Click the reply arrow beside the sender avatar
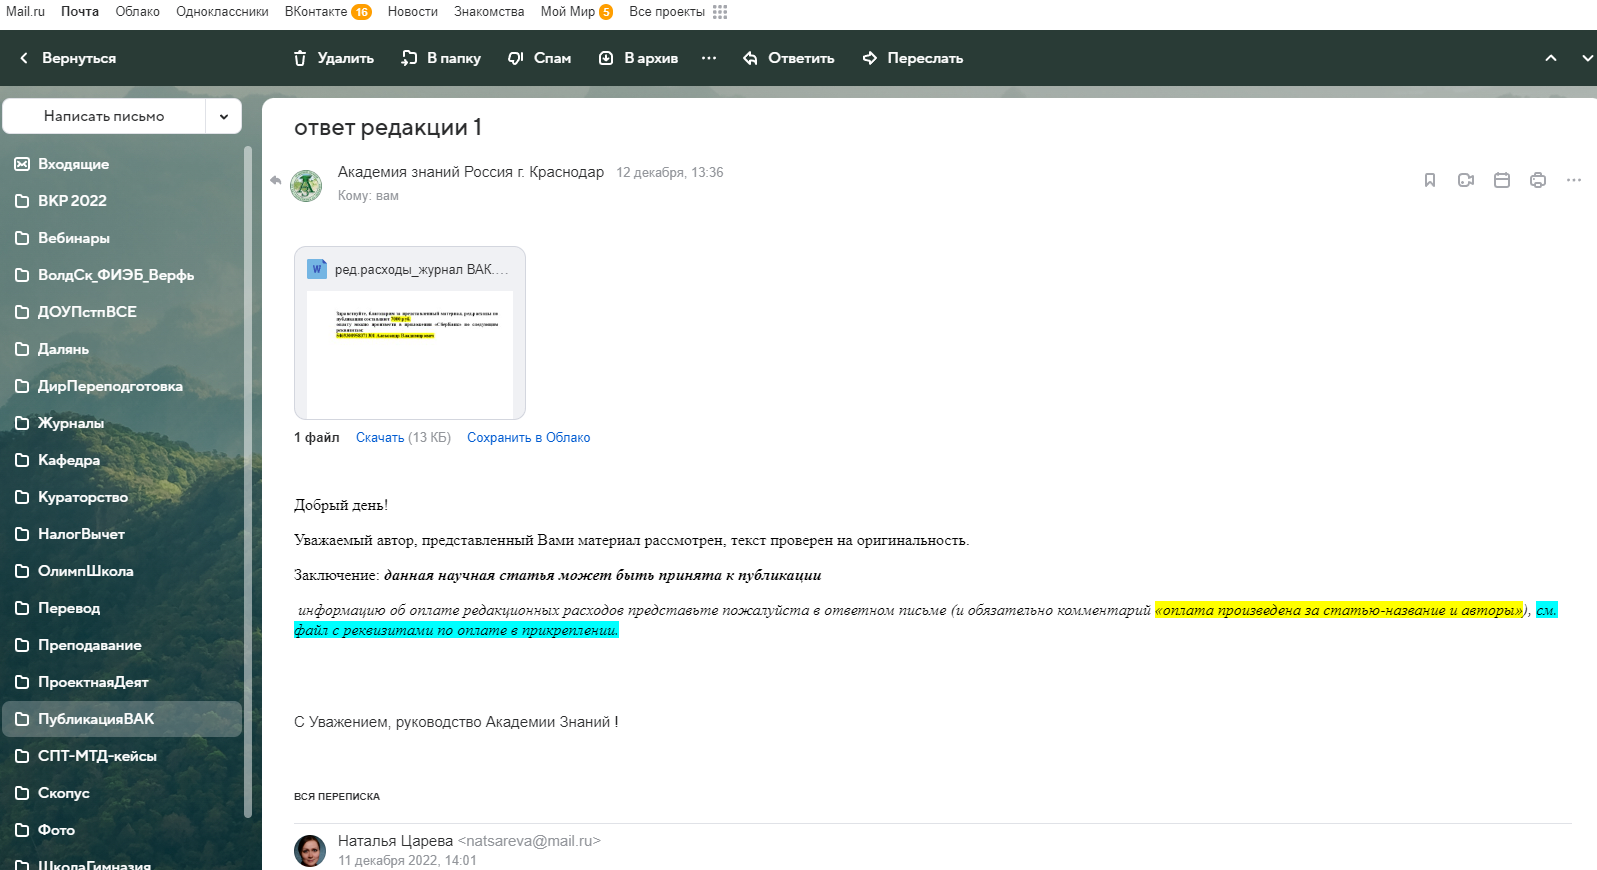The image size is (1597, 870). coord(276,180)
